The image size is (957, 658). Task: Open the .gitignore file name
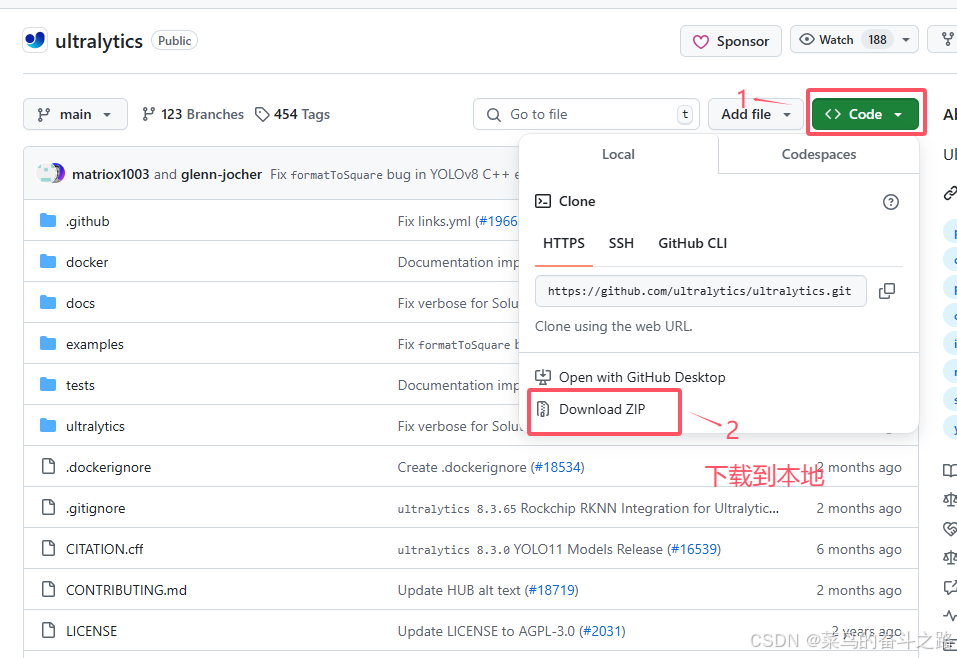click(96, 508)
